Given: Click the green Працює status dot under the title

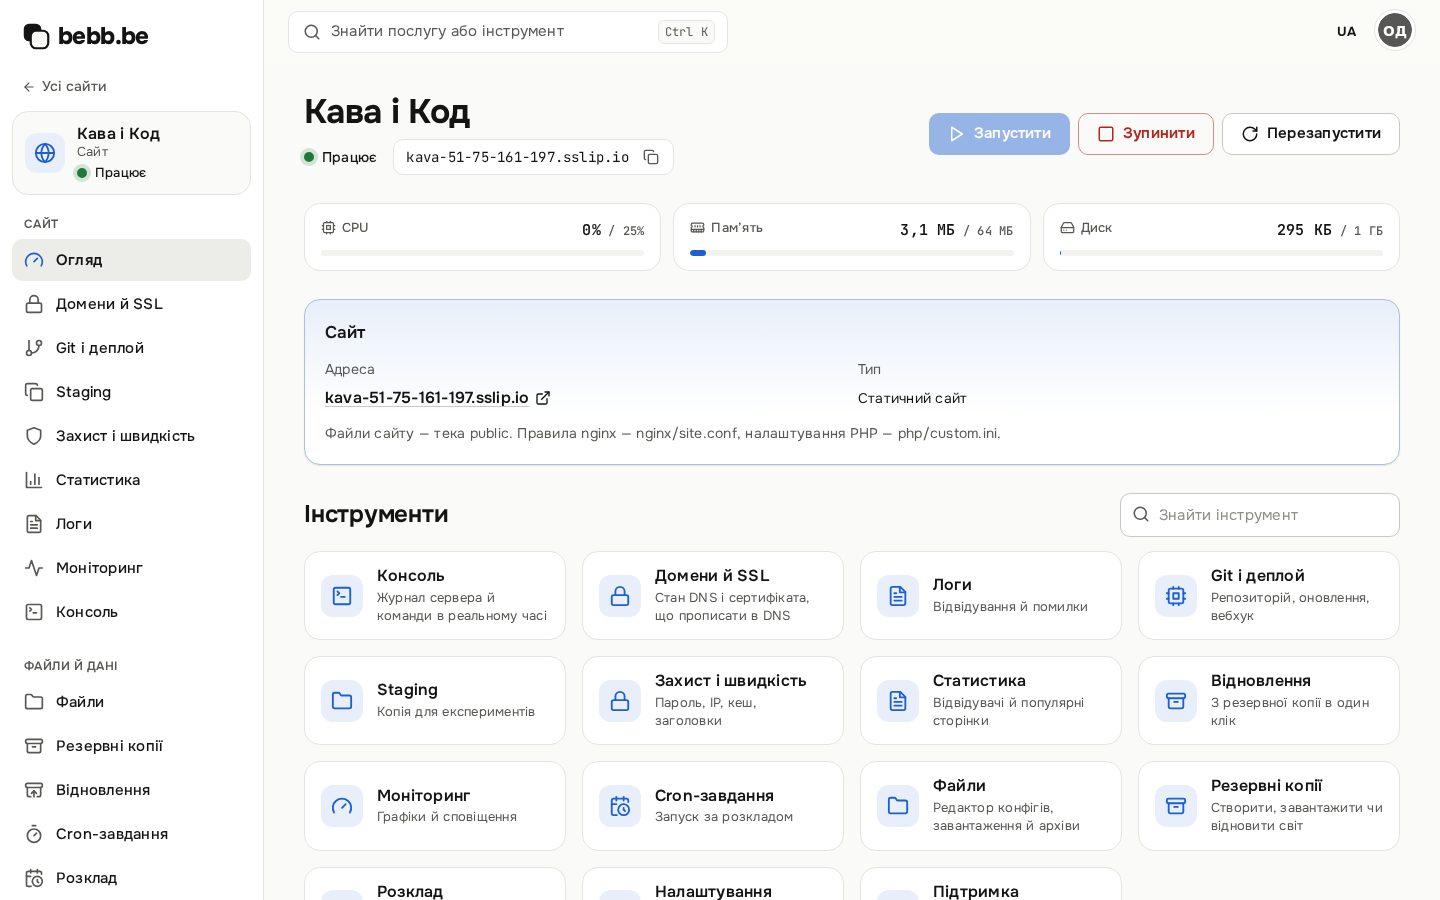Looking at the screenshot, I should coord(309,157).
